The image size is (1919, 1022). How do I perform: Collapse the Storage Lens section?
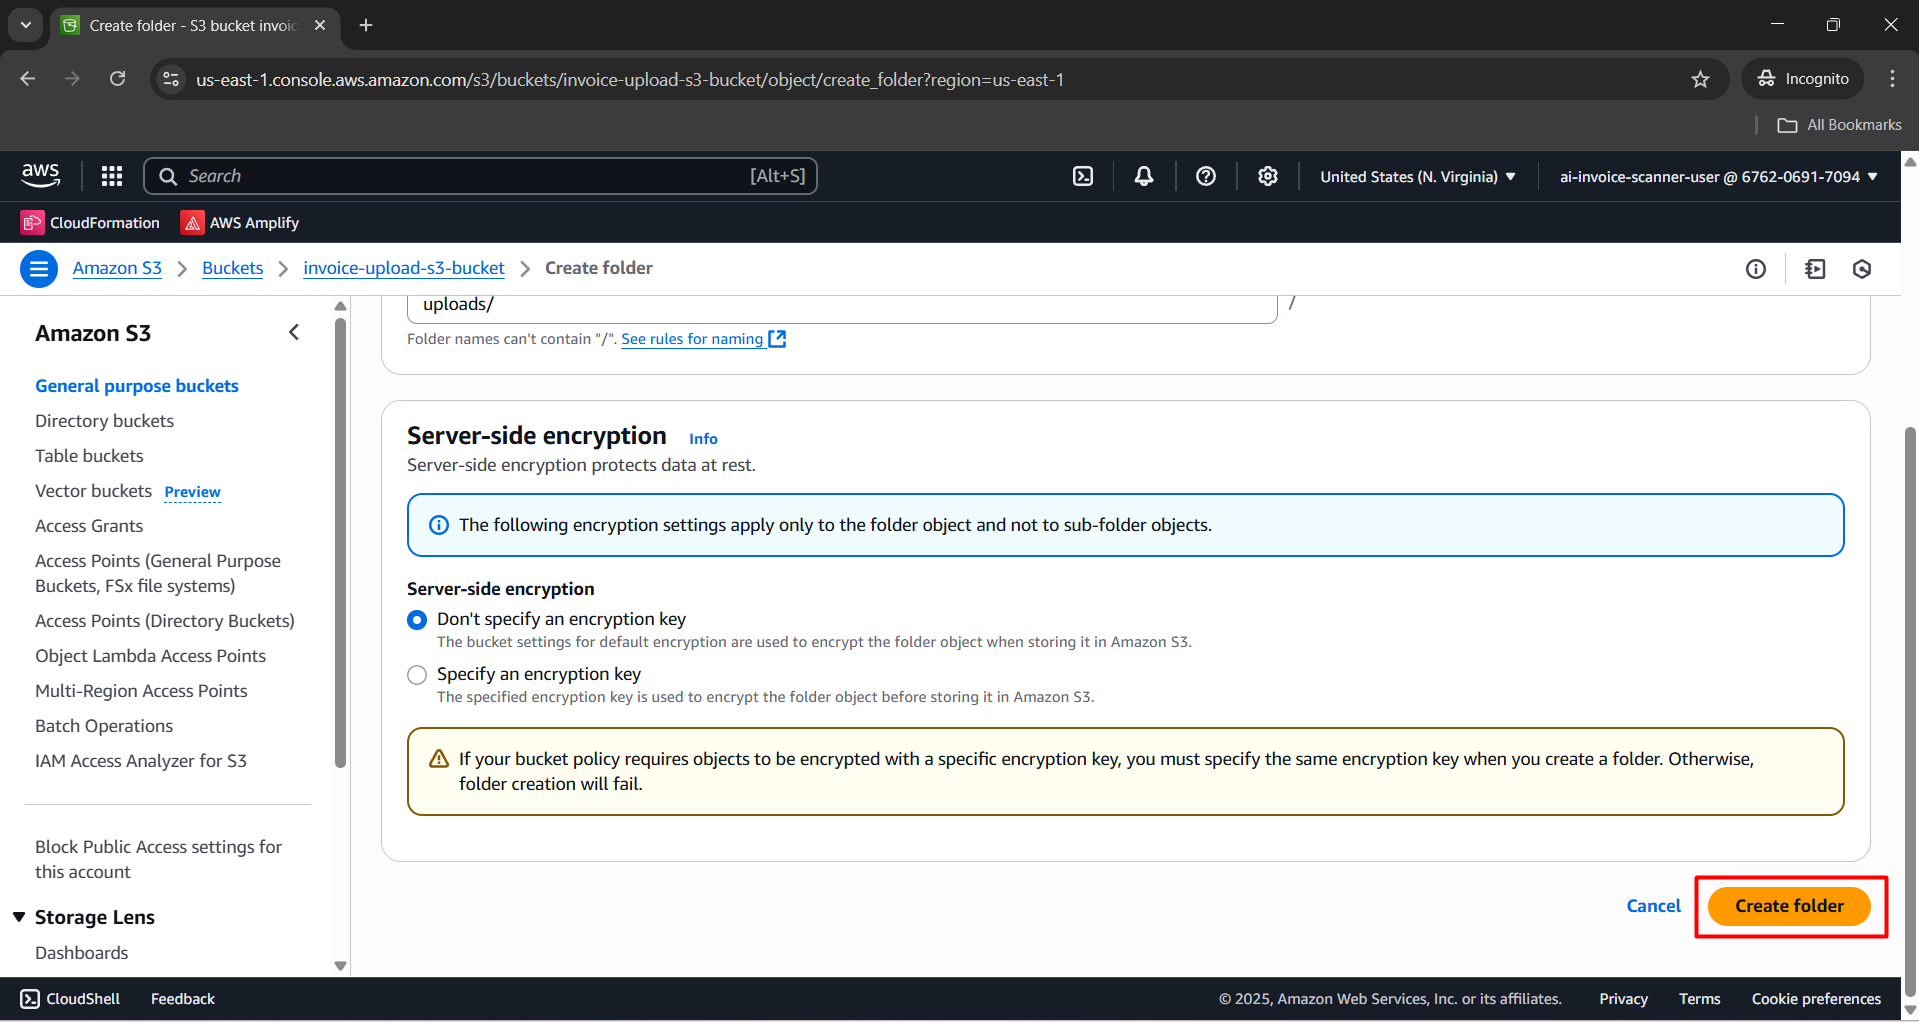click(x=19, y=917)
